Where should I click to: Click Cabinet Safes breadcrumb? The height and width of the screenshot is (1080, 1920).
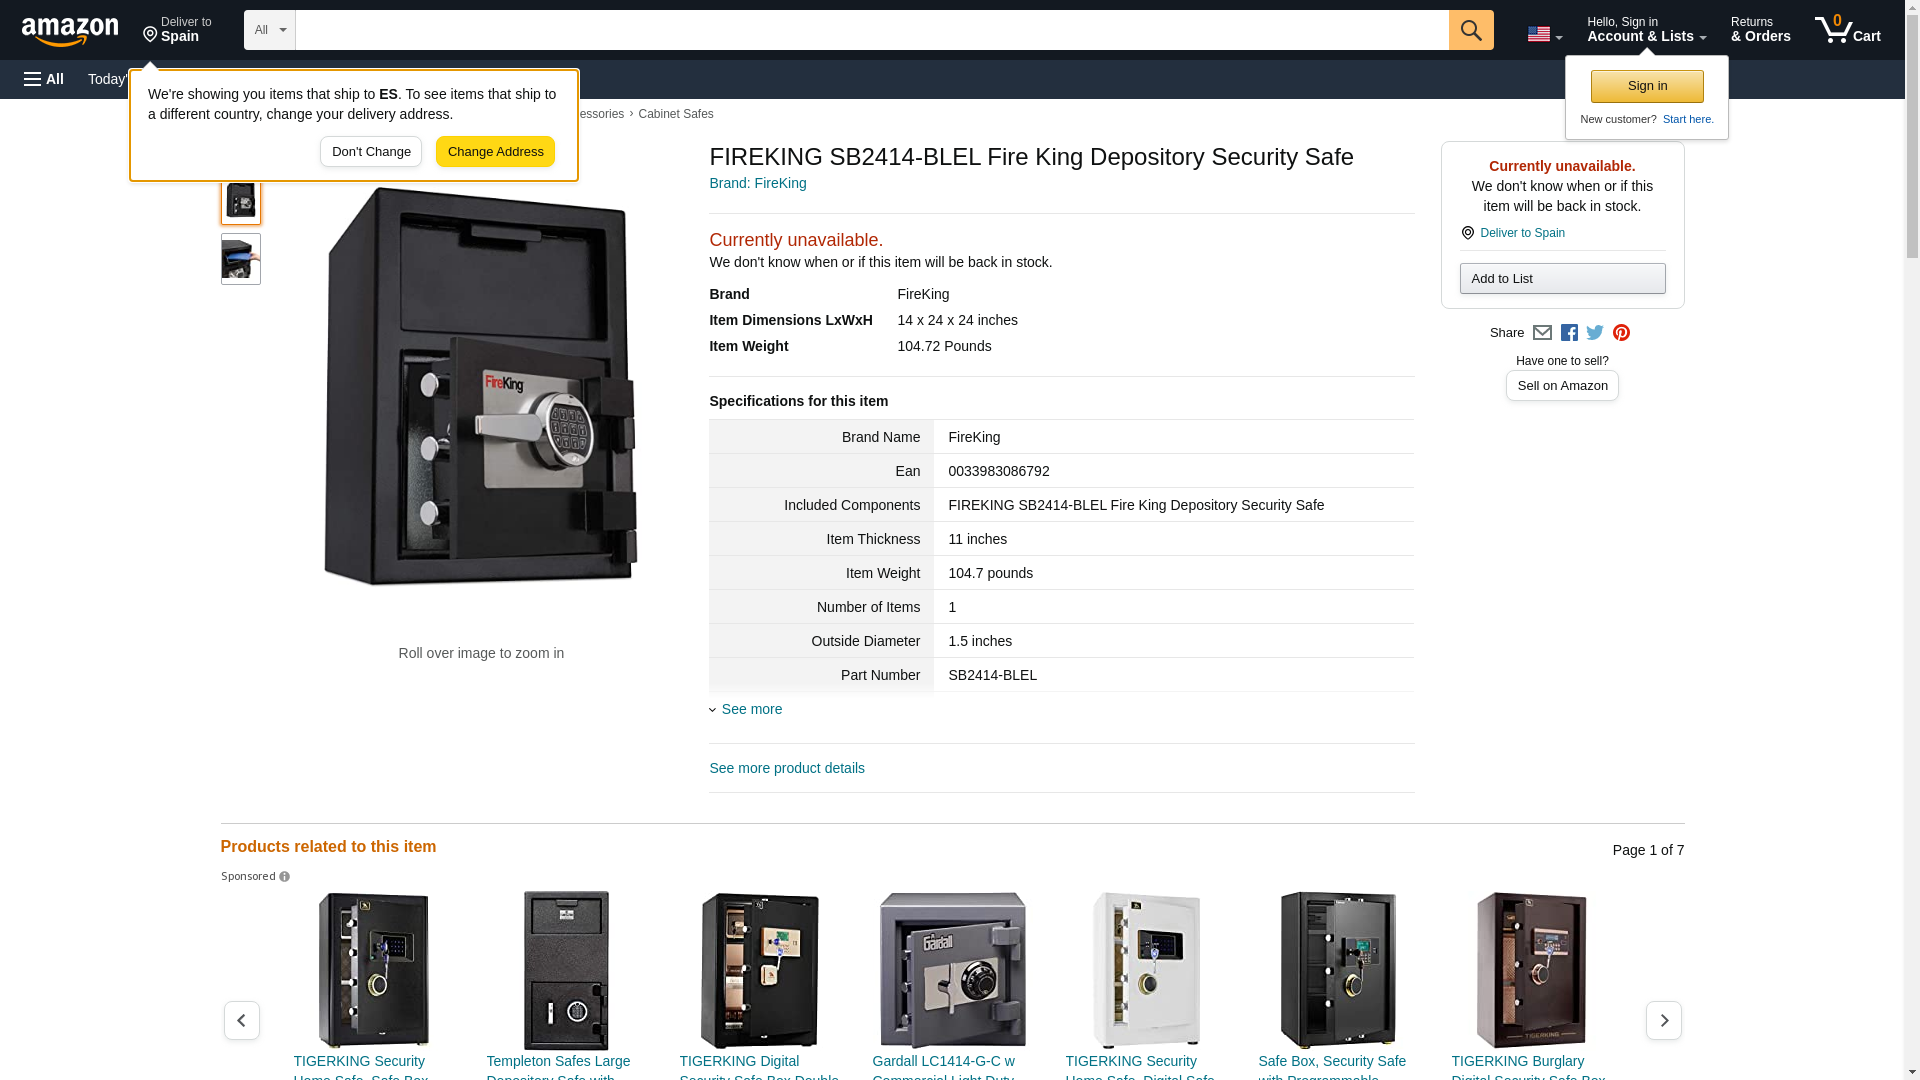click(x=675, y=114)
